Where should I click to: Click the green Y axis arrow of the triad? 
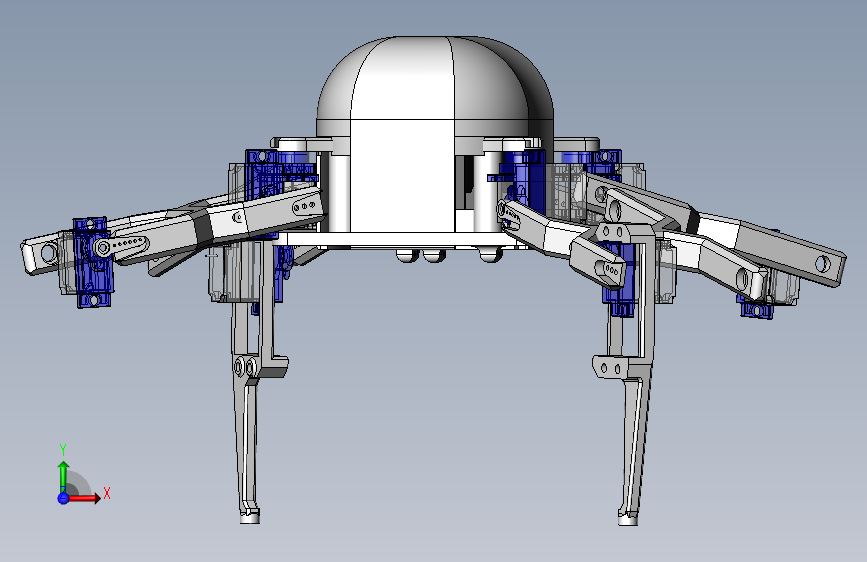pos(63,475)
